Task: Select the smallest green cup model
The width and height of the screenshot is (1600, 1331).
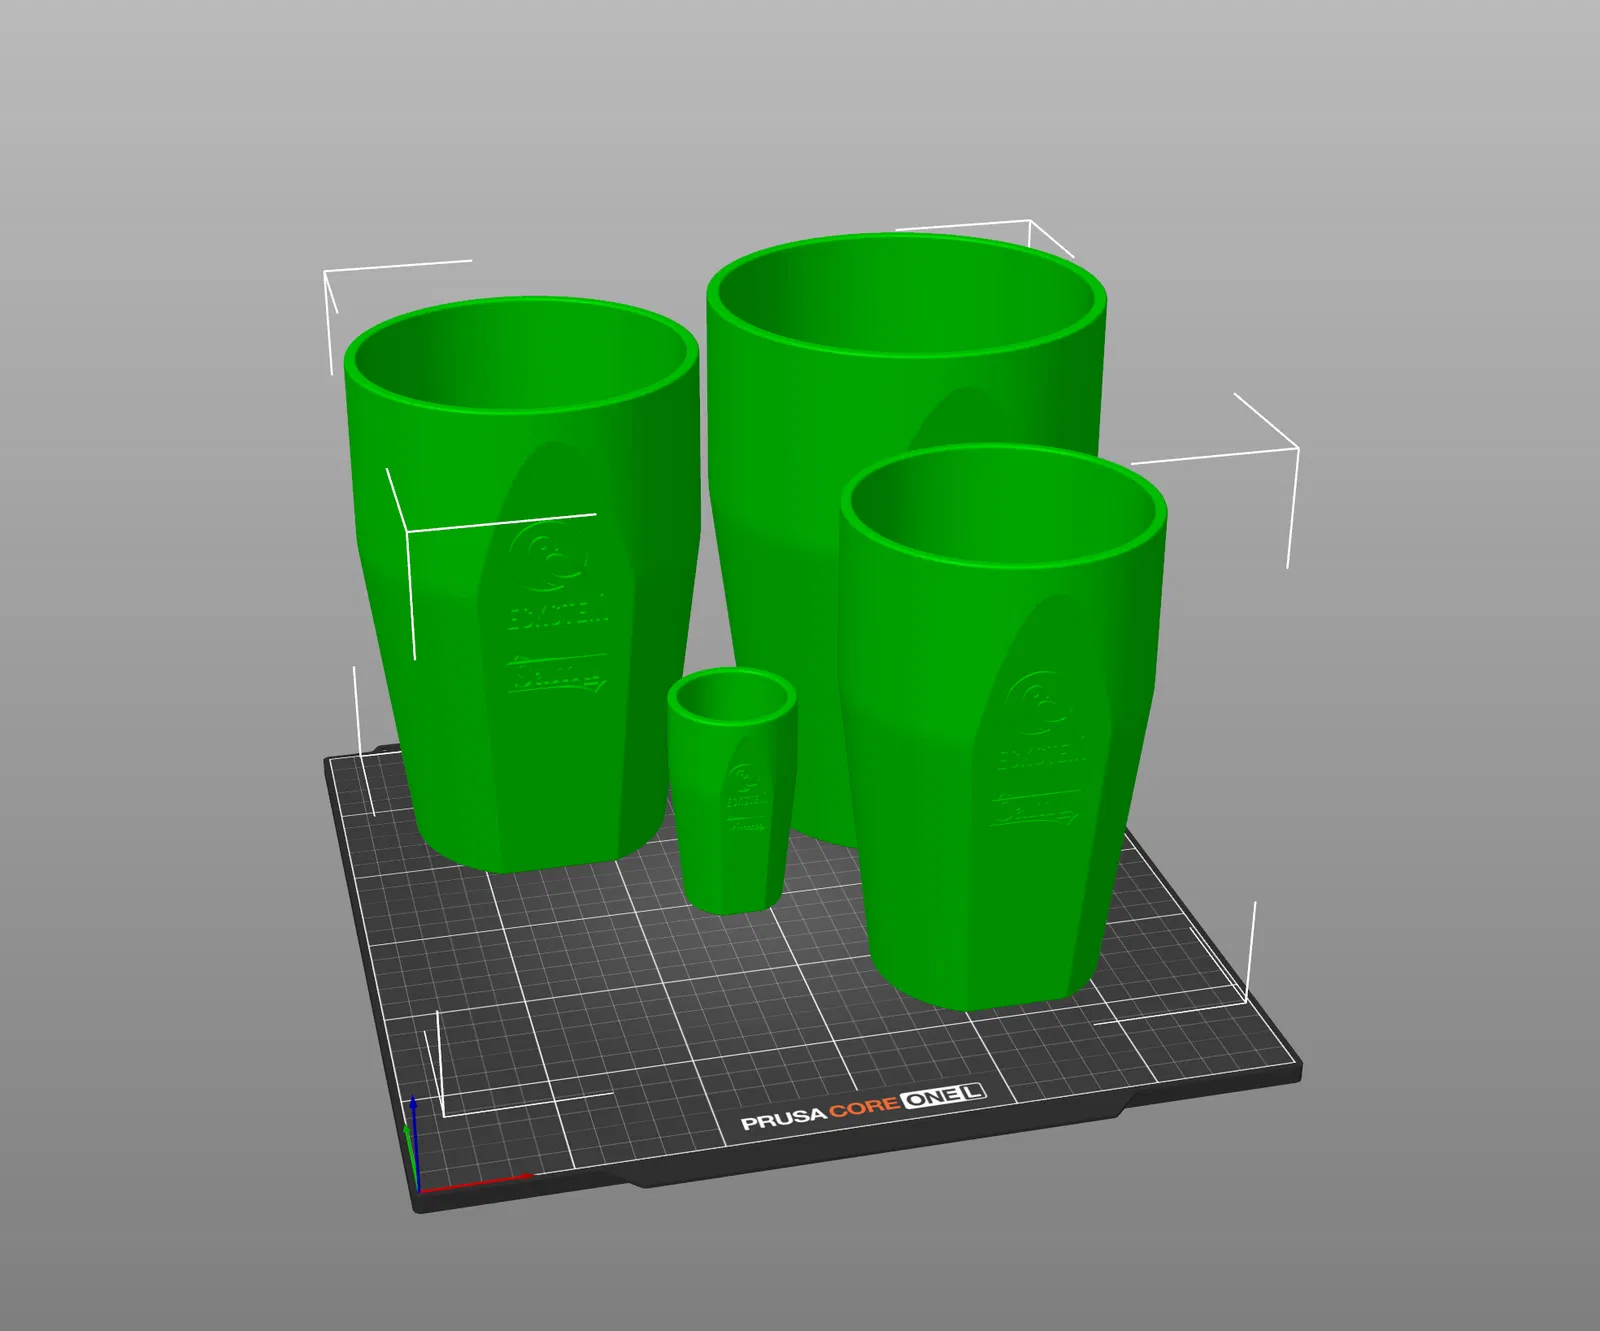Action: [x=732, y=790]
